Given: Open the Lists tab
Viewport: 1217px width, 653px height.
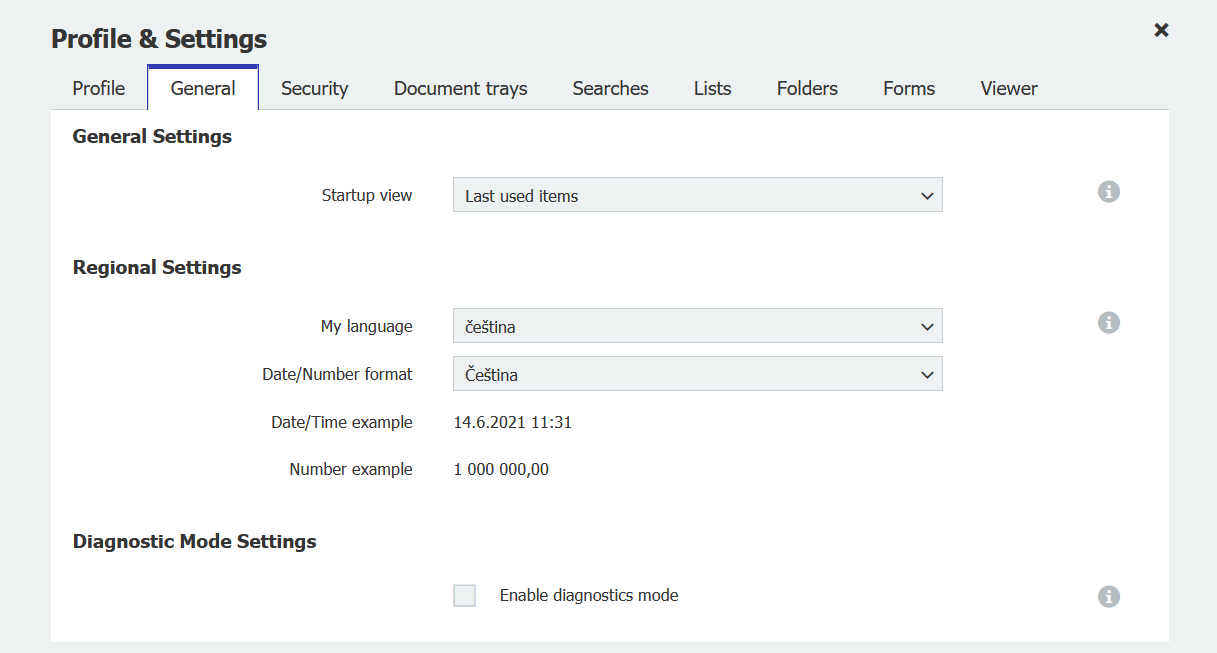Looking at the screenshot, I should (x=712, y=88).
